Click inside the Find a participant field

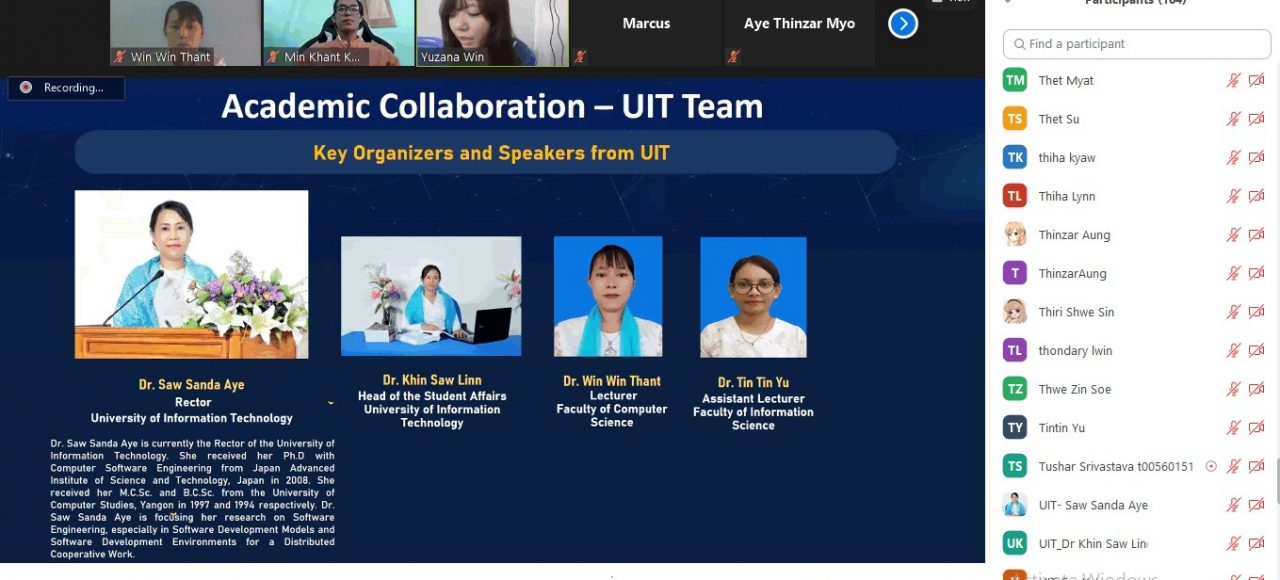pyautogui.click(x=1140, y=44)
